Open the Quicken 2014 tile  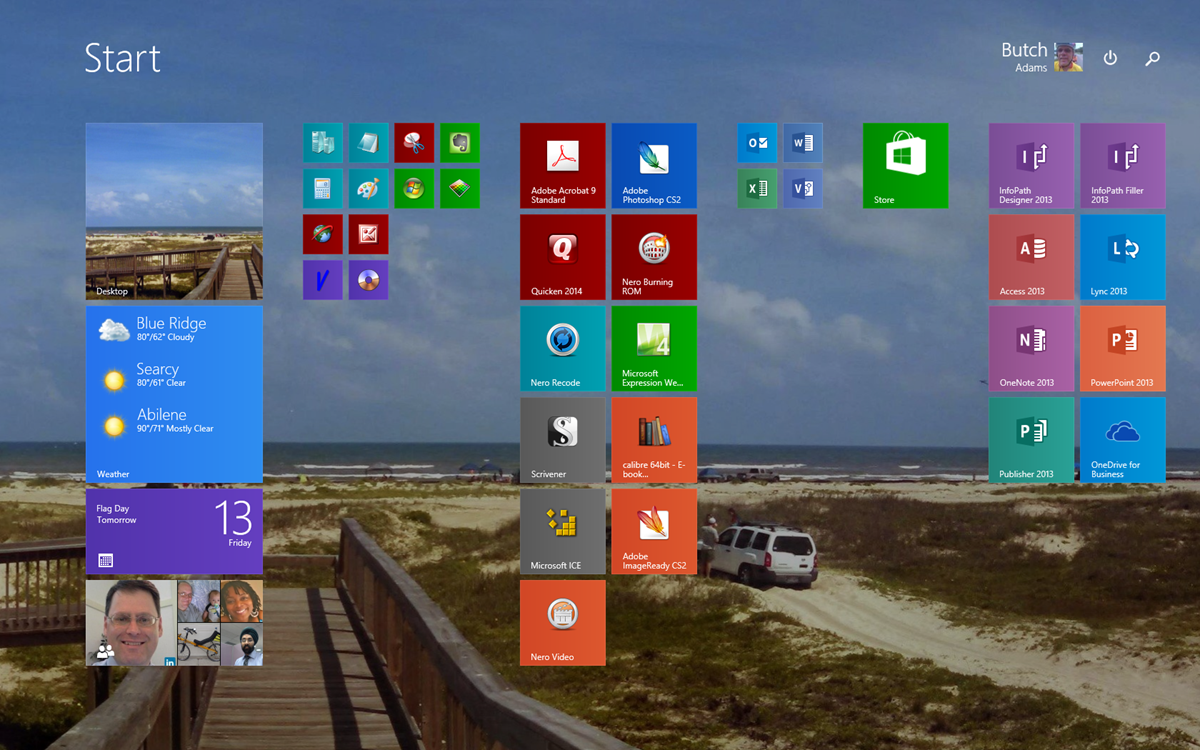[563, 257]
